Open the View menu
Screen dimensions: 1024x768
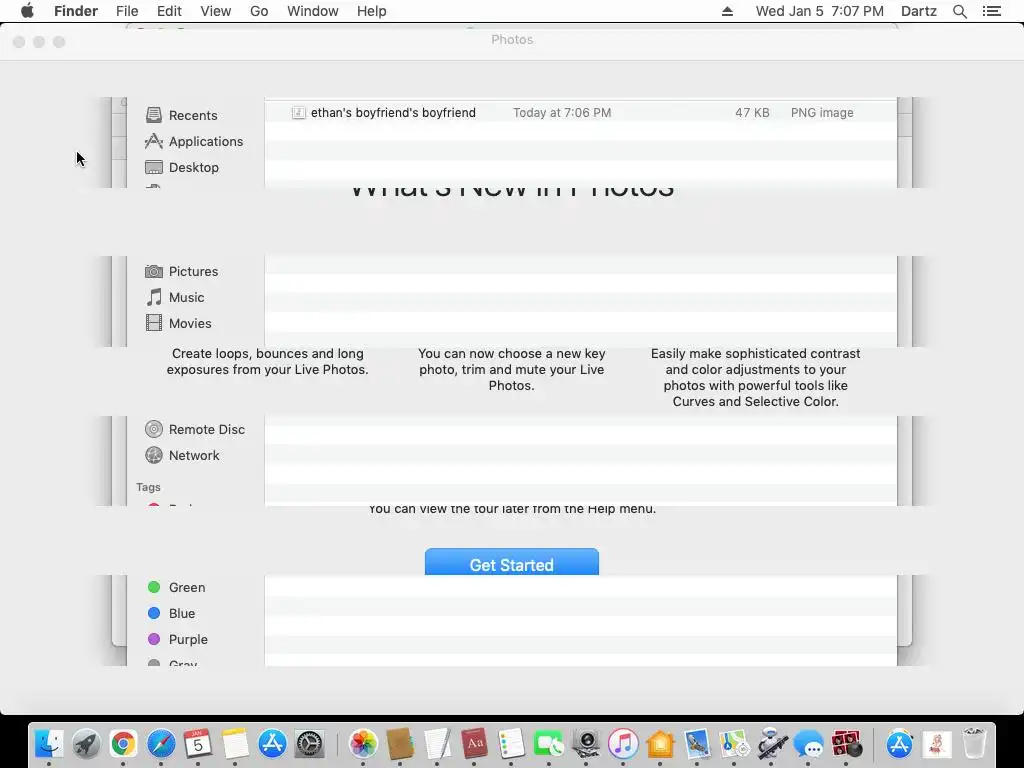(x=216, y=11)
